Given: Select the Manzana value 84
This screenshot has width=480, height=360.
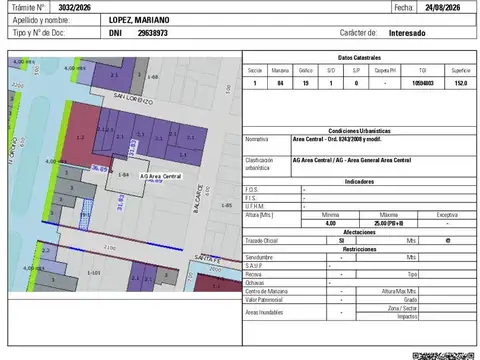Looking at the screenshot, I should [280, 83].
